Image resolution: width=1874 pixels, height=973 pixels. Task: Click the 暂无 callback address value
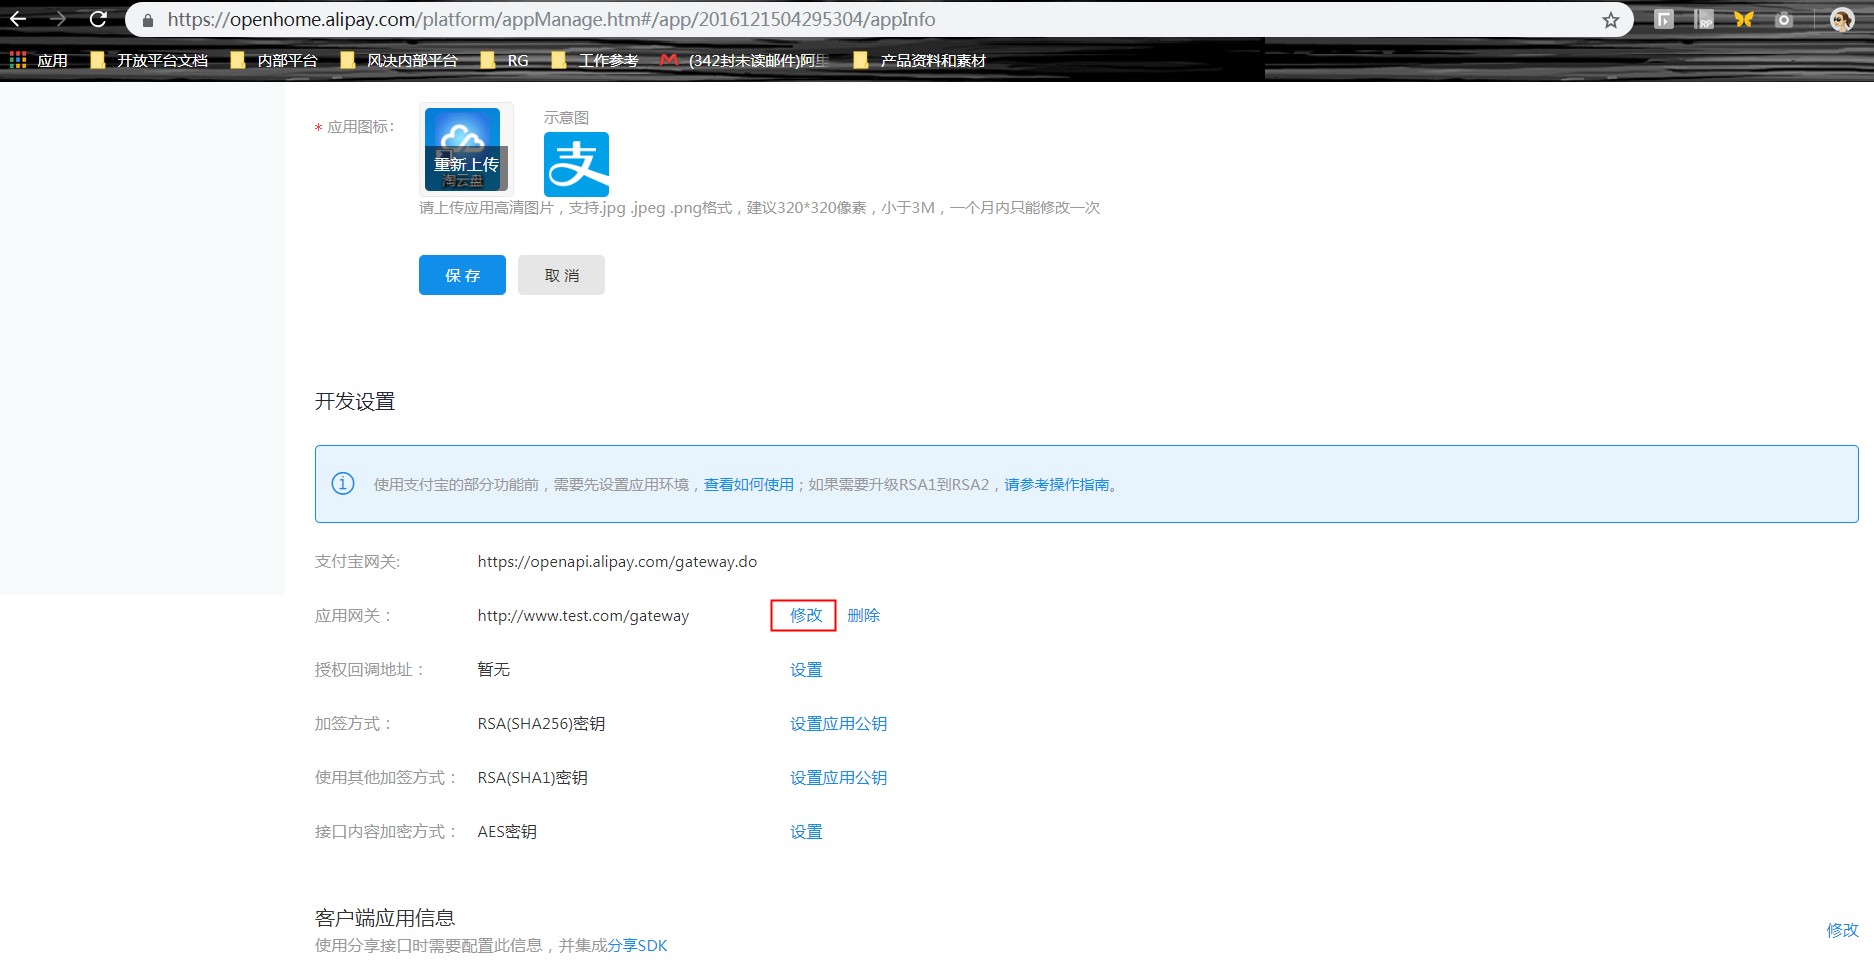pyautogui.click(x=494, y=669)
